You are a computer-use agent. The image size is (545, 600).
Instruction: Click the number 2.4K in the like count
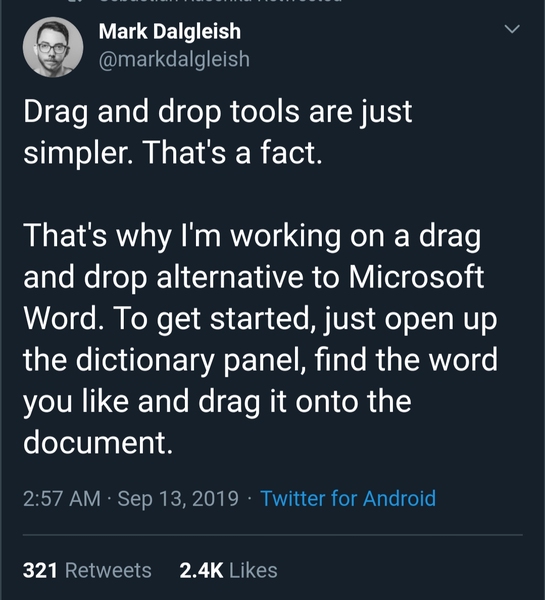[201, 570]
